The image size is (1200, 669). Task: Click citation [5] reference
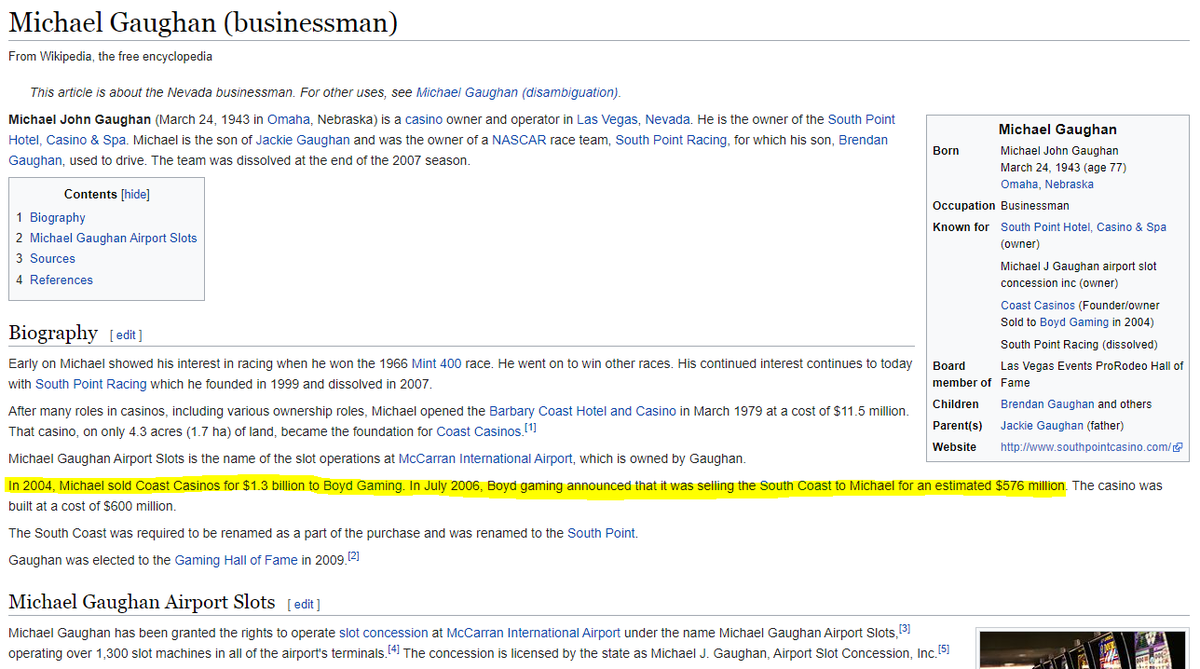point(944,650)
